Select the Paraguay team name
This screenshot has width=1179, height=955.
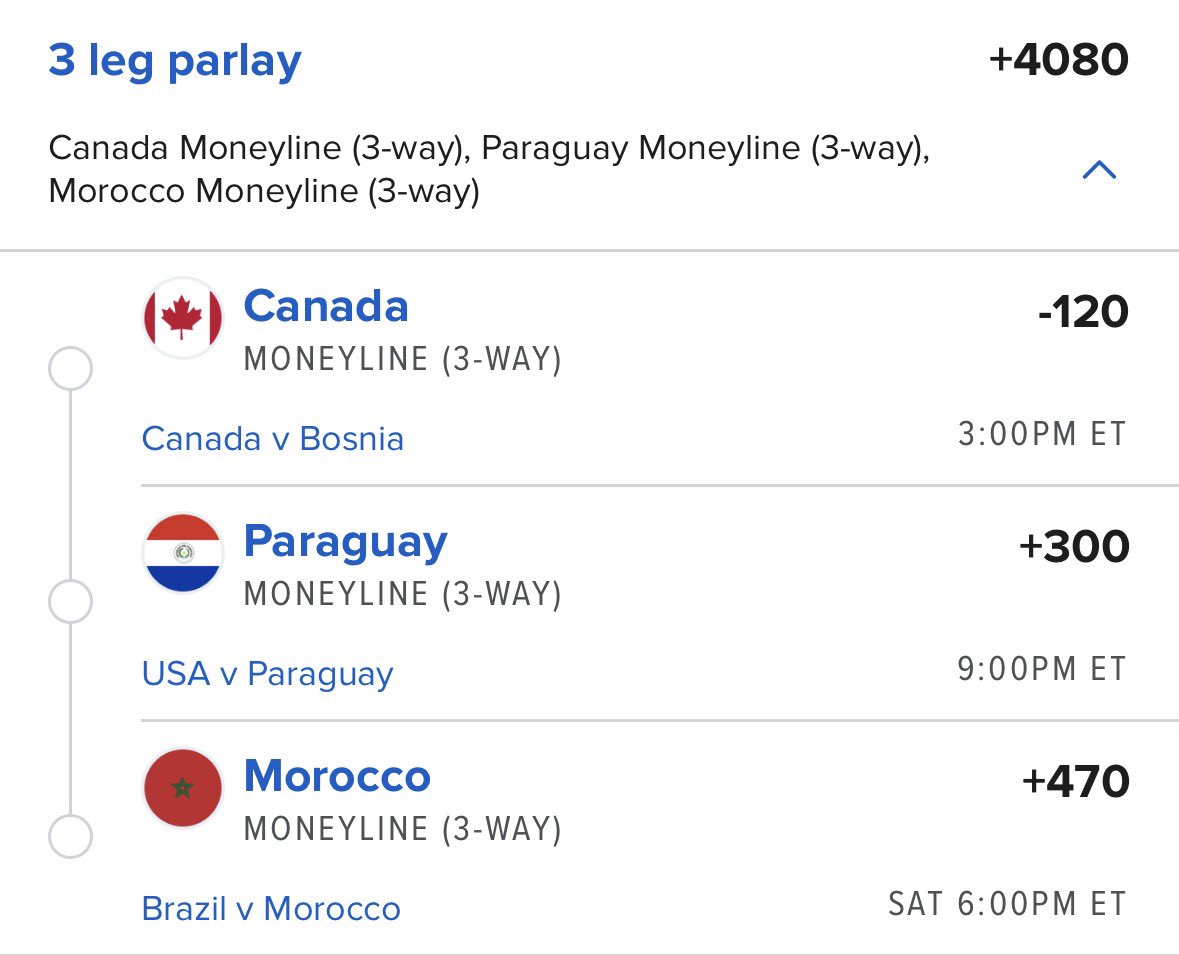point(345,543)
